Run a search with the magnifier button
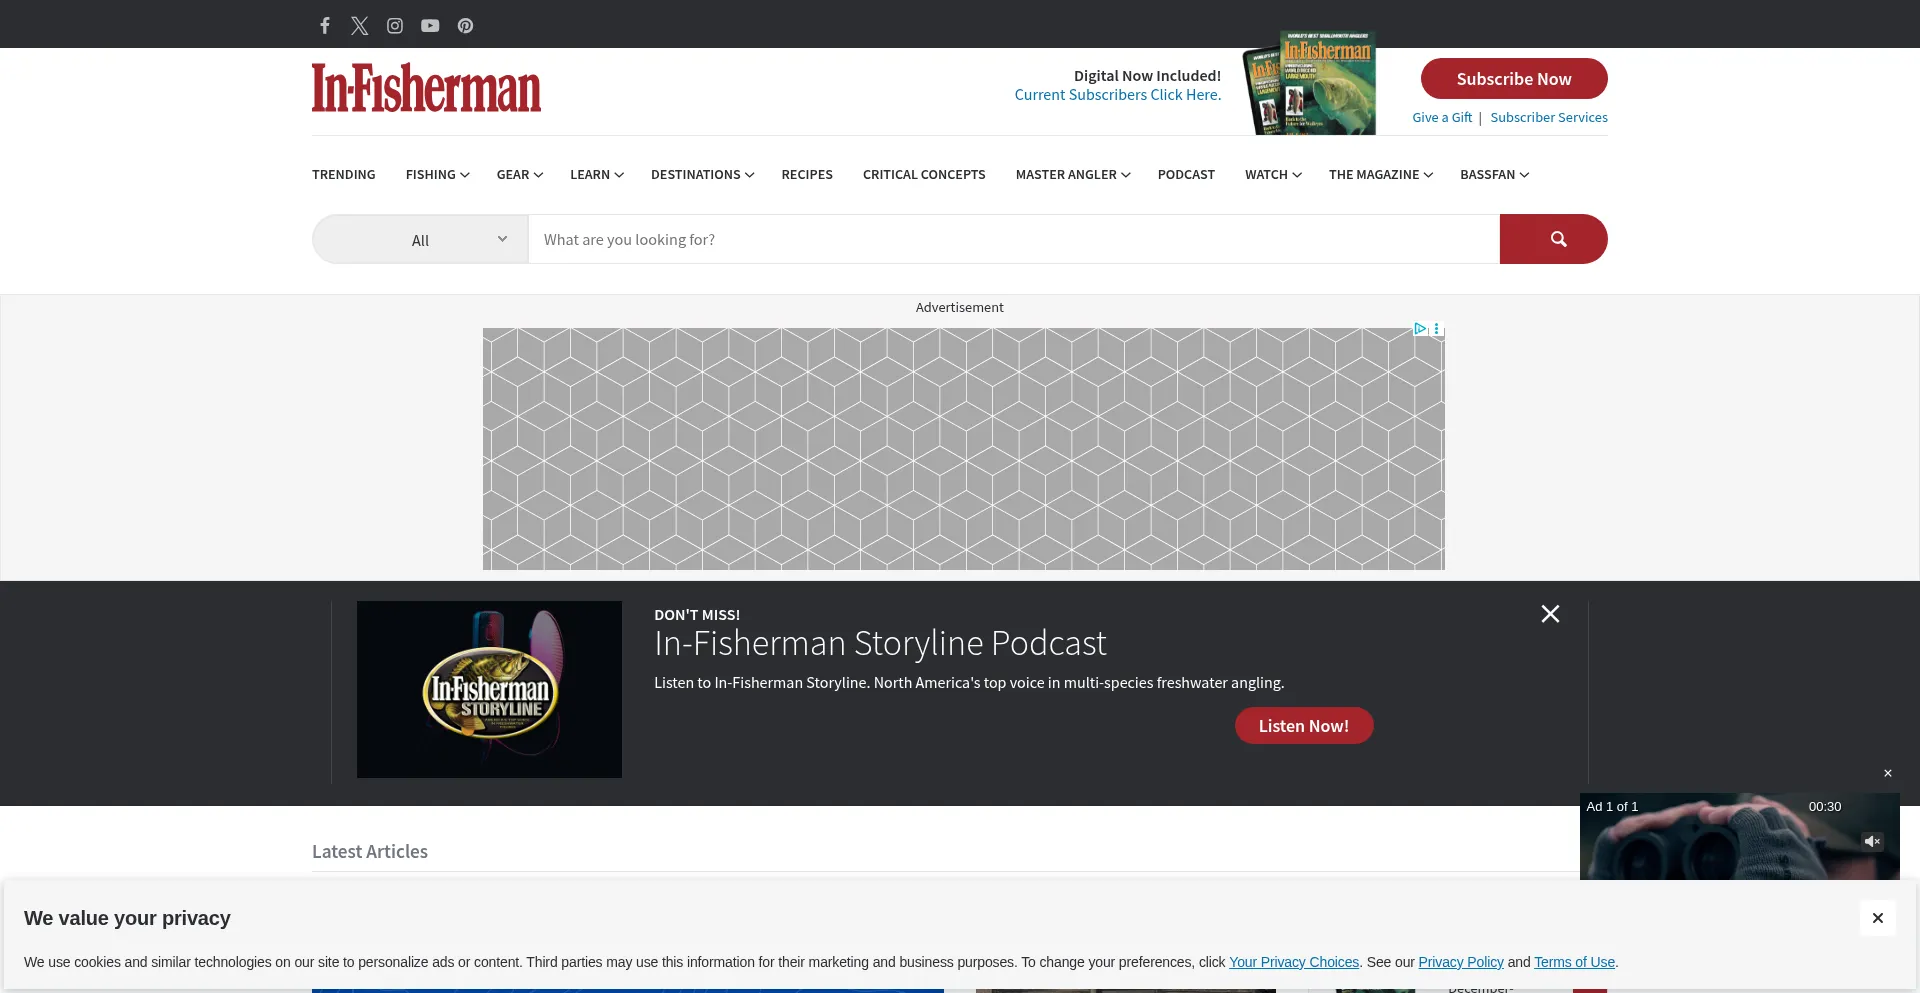 coord(1553,239)
